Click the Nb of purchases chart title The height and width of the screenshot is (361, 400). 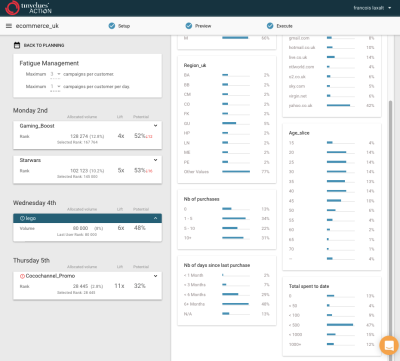[x=201, y=199]
